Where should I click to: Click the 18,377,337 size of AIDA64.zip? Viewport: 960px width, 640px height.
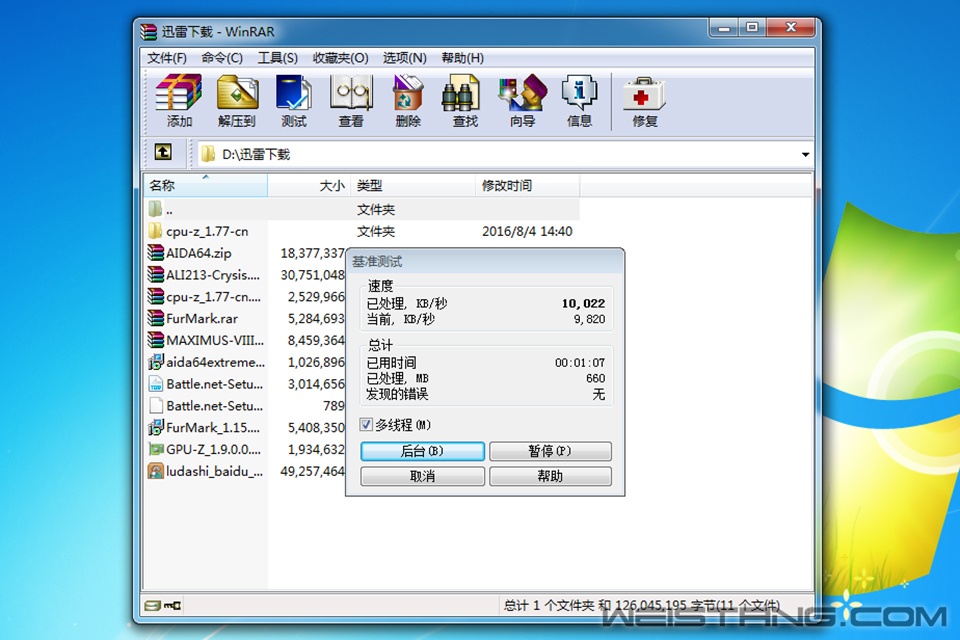312,253
